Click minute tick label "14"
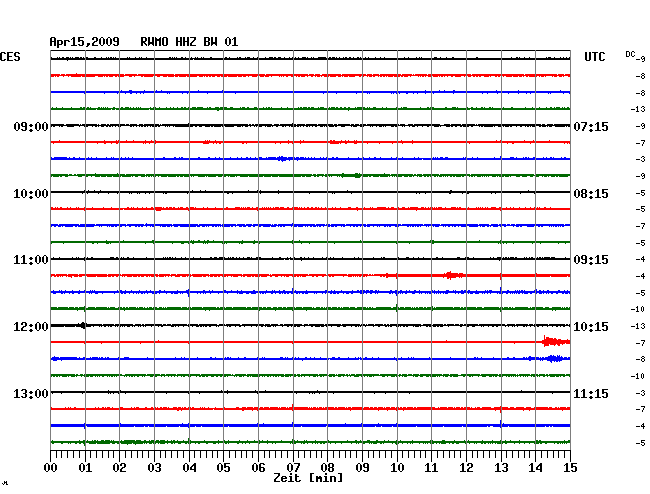Image resolution: width=650 pixels, height=494 pixels. click(x=535, y=467)
